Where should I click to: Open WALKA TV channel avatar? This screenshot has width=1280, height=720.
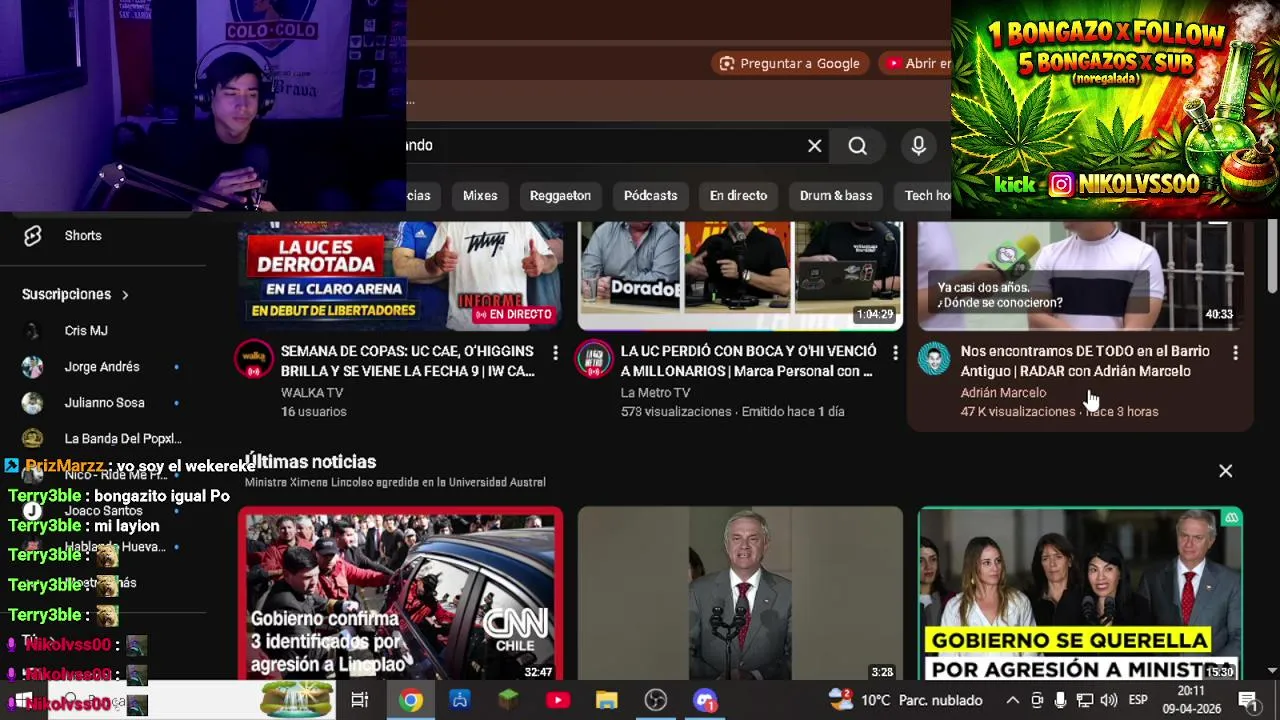pos(254,359)
